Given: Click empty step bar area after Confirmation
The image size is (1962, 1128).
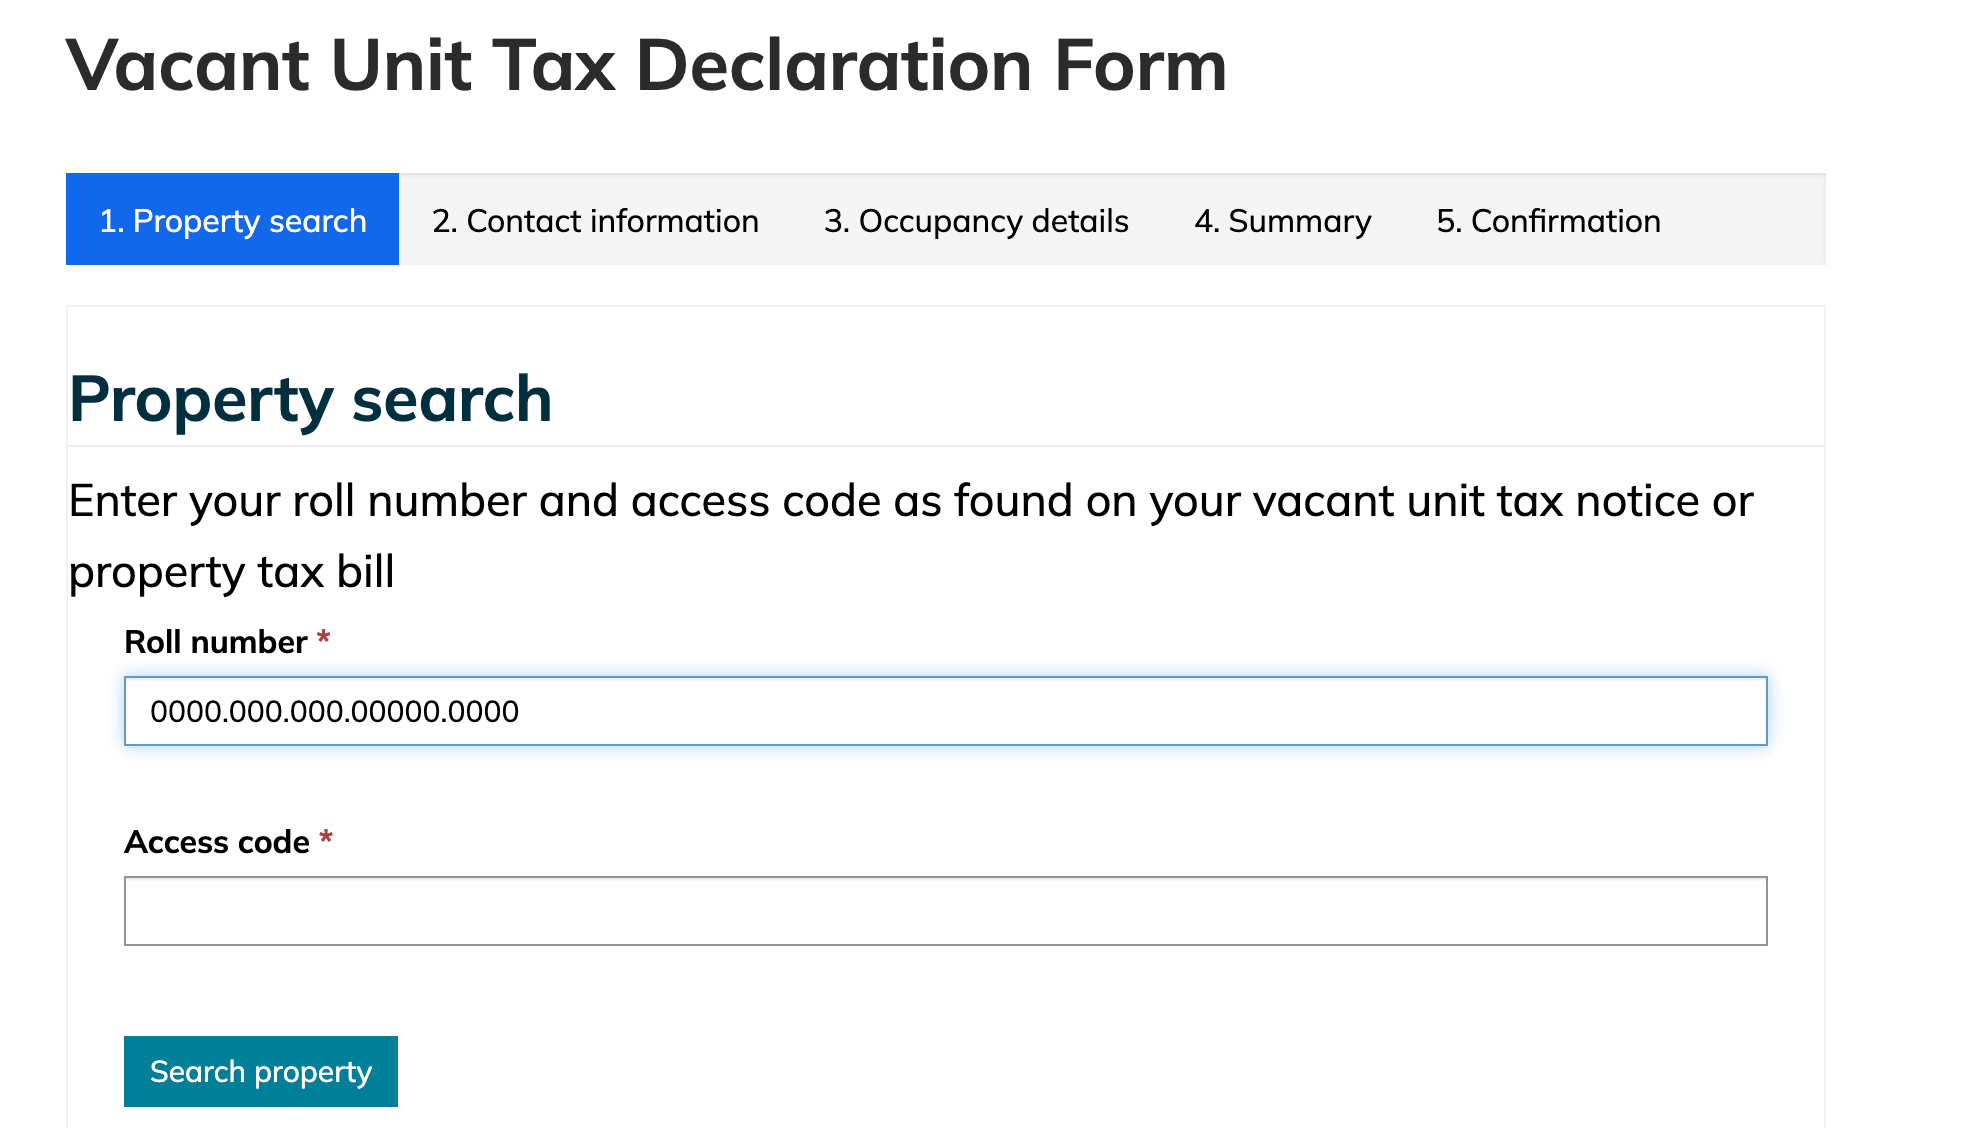Looking at the screenshot, I should pos(1759,220).
